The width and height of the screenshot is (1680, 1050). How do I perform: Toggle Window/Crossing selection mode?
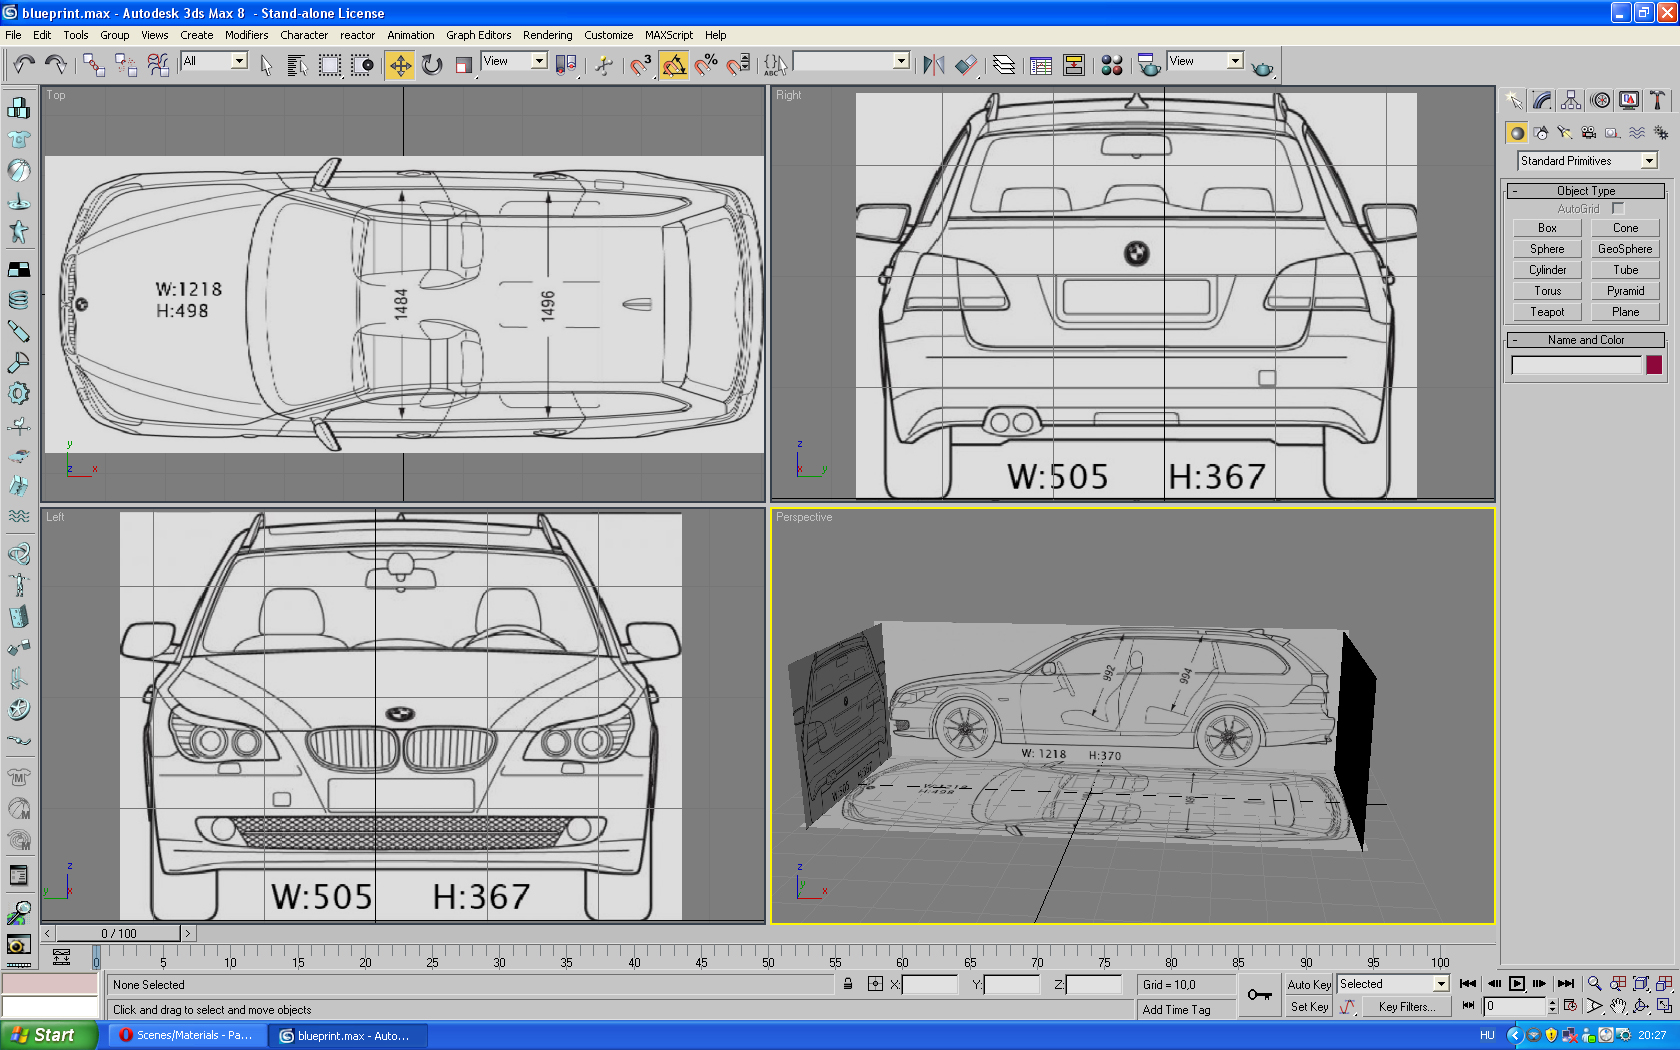(x=362, y=65)
